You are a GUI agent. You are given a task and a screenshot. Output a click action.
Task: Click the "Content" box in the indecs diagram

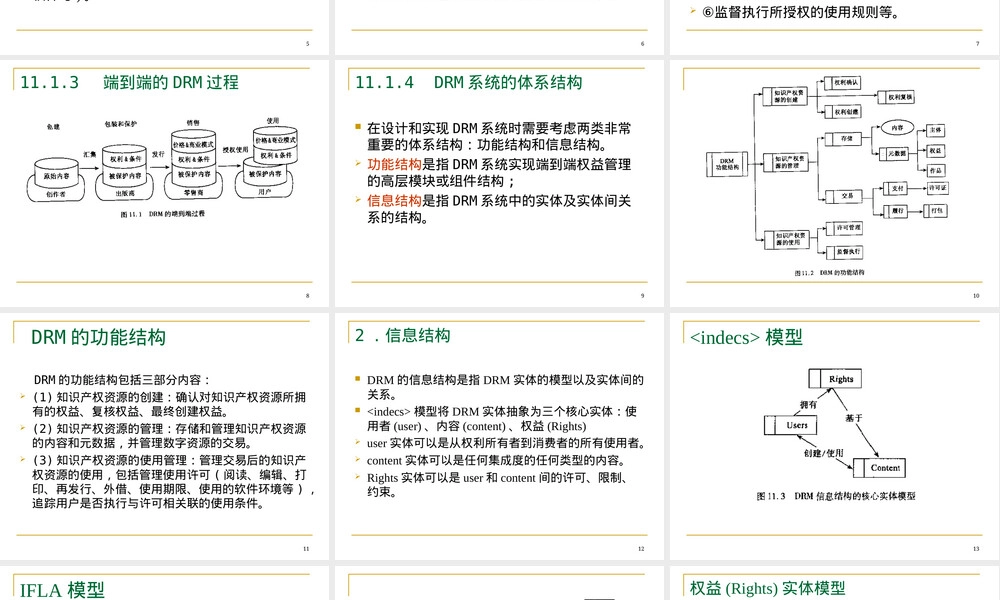point(879,468)
